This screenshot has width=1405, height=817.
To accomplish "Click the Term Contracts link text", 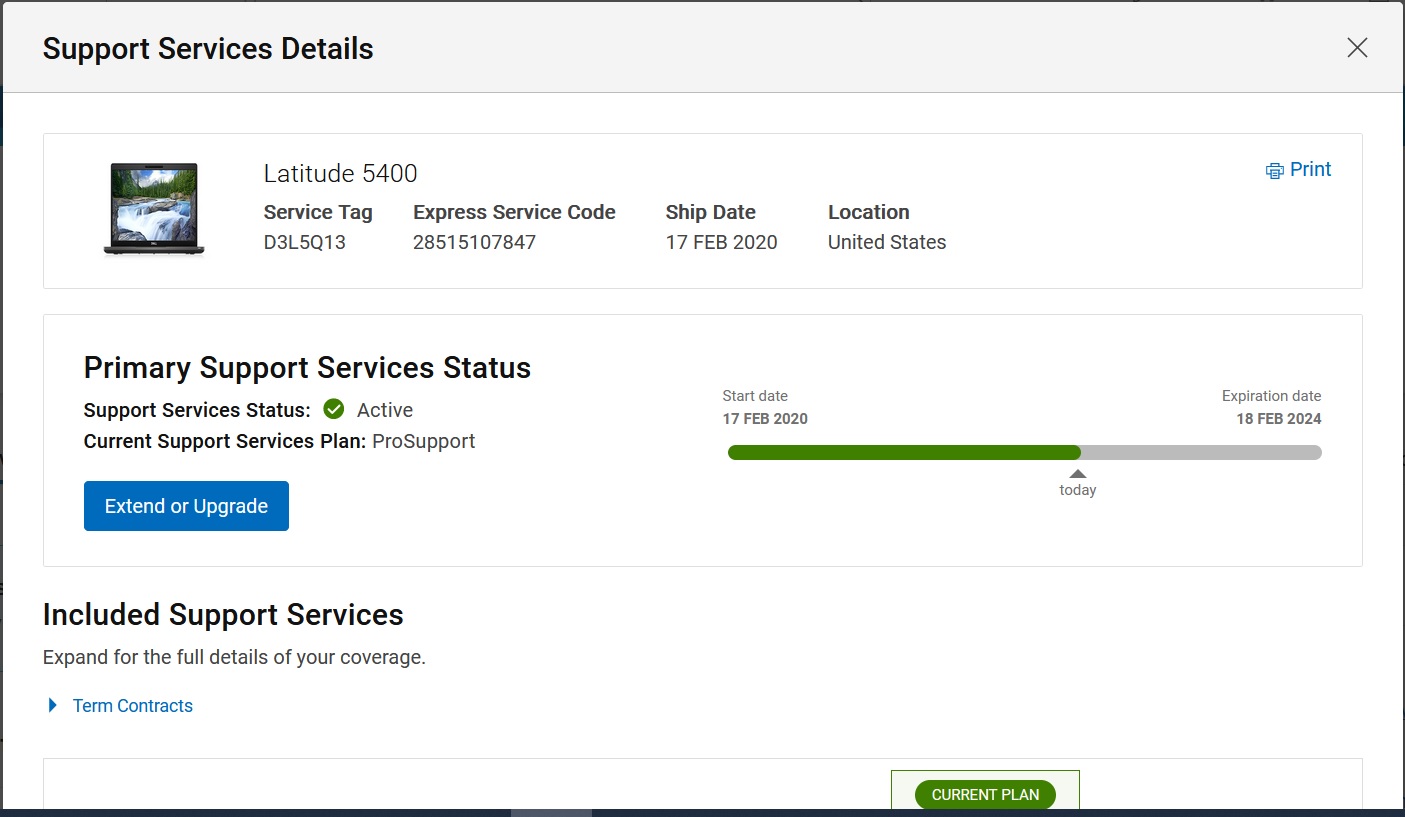I will coord(133,706).
